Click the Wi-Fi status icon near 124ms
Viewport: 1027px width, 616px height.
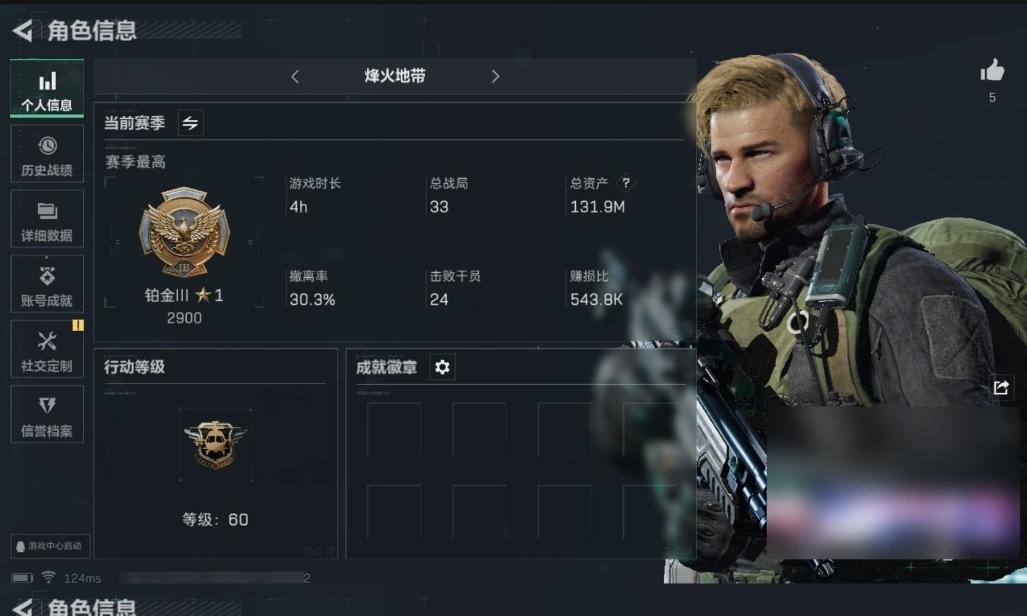click(x=48, y=577)
